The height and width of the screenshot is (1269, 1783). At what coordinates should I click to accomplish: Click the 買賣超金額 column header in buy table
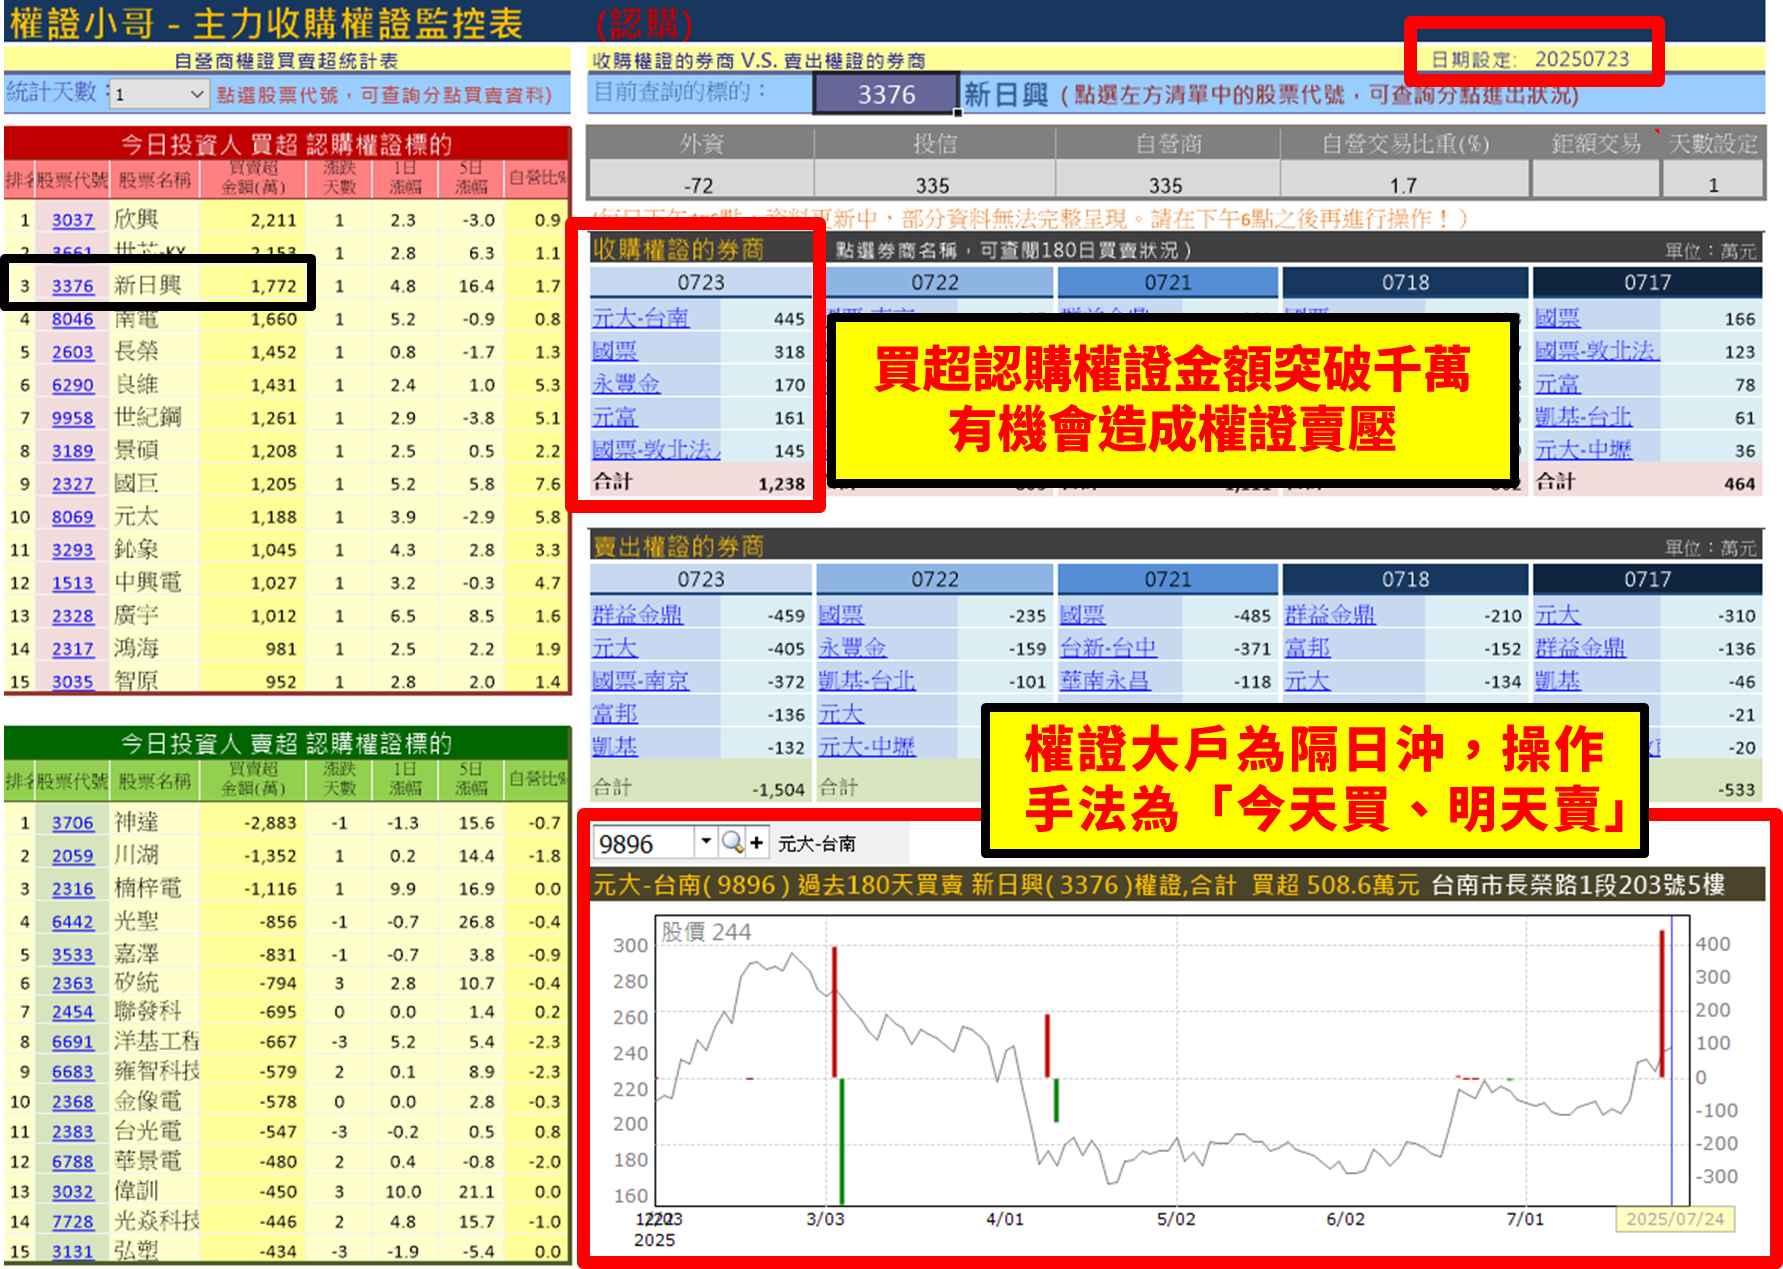[x=253, y=178]
